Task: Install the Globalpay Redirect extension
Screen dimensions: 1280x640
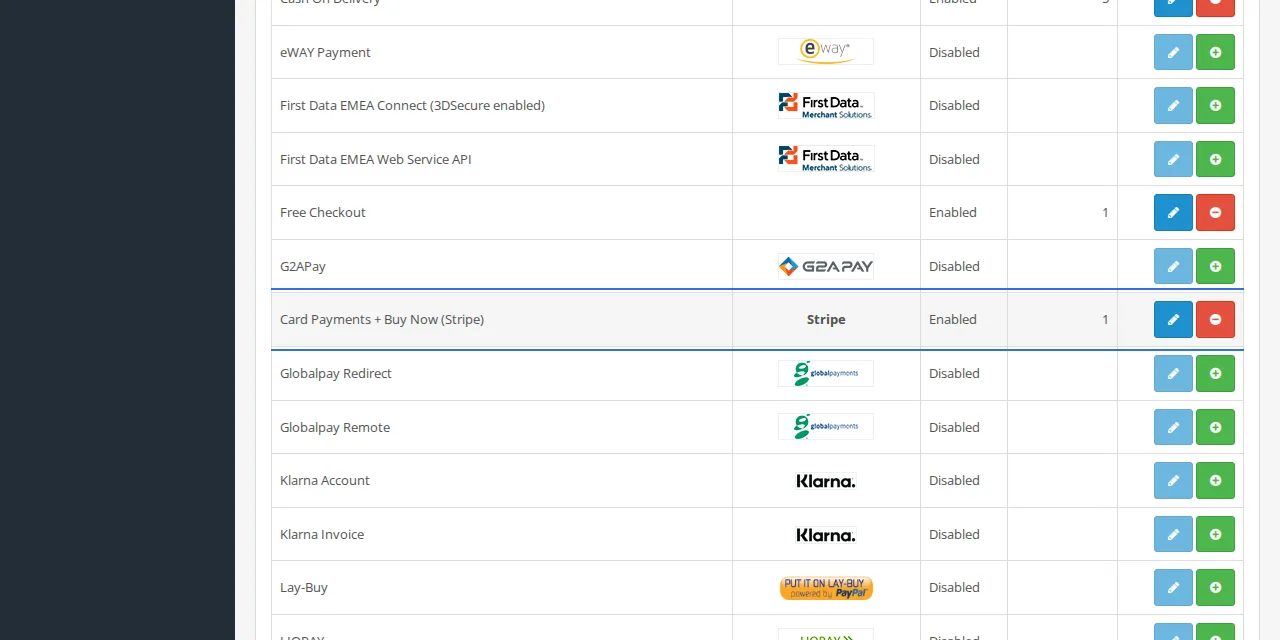Action: pos(1215,373)
